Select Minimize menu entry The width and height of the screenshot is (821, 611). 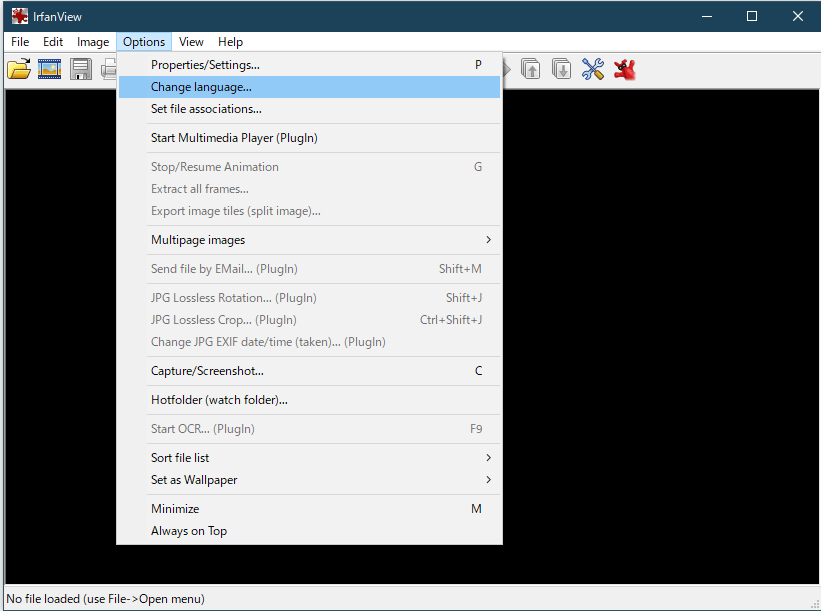pos(309,509)
